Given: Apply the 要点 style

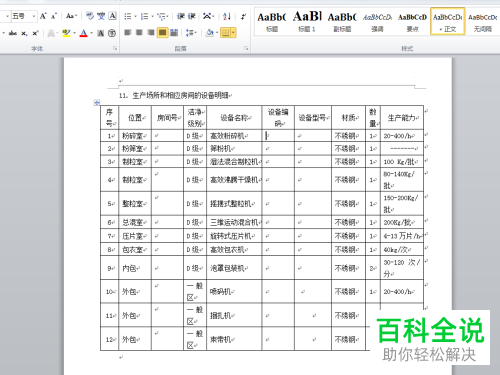Looking at the screenshot, I should [x=412, y=22].
